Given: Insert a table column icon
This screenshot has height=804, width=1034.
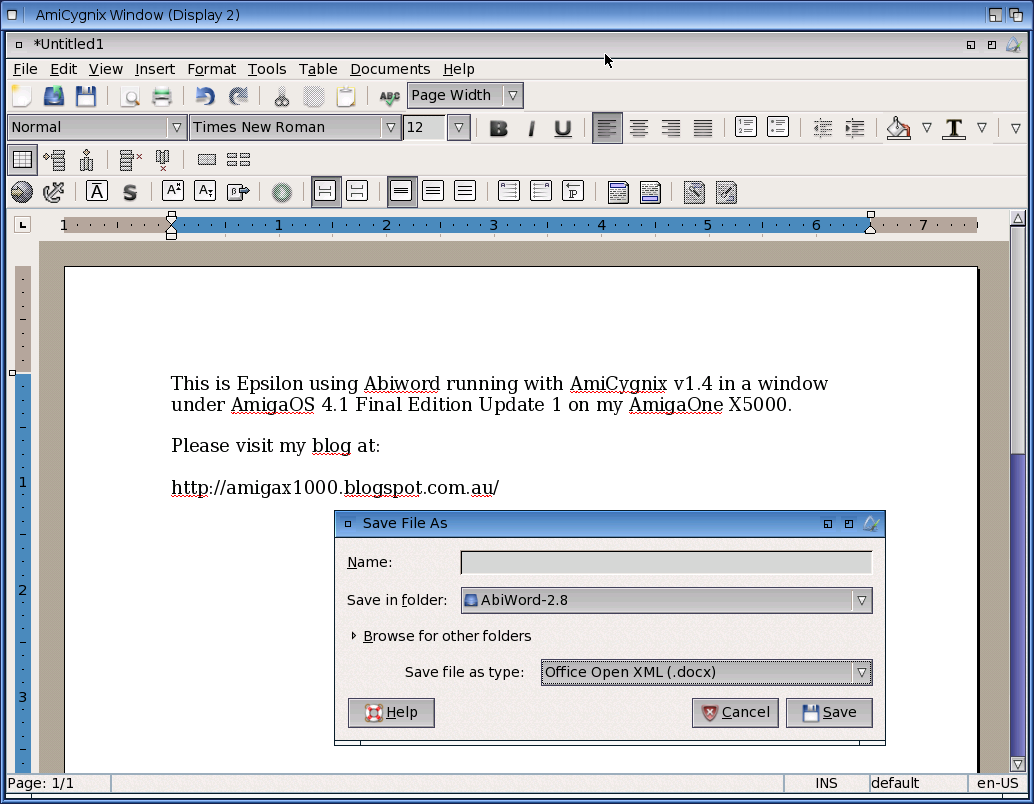Looking at the screenshot, I should (86, 160).
